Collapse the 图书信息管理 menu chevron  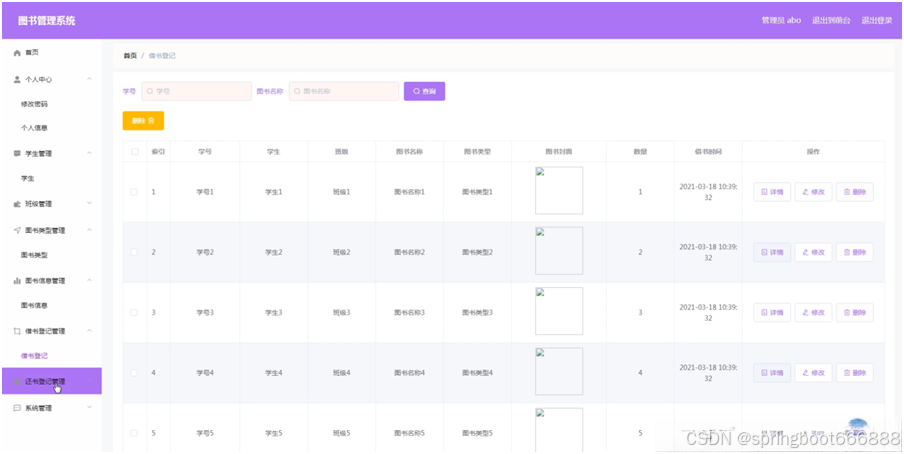click(89, 280)
